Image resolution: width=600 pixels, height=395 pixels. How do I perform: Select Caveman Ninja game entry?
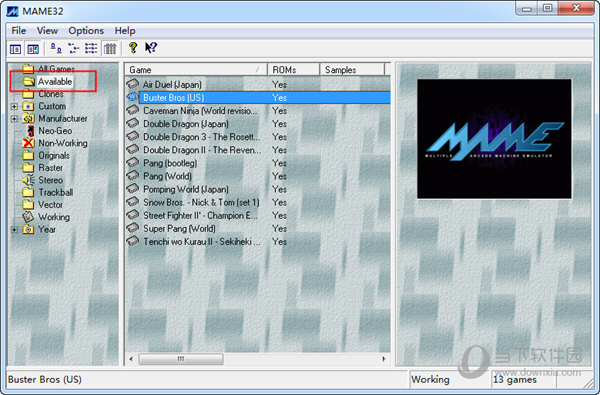click(200, 111)
